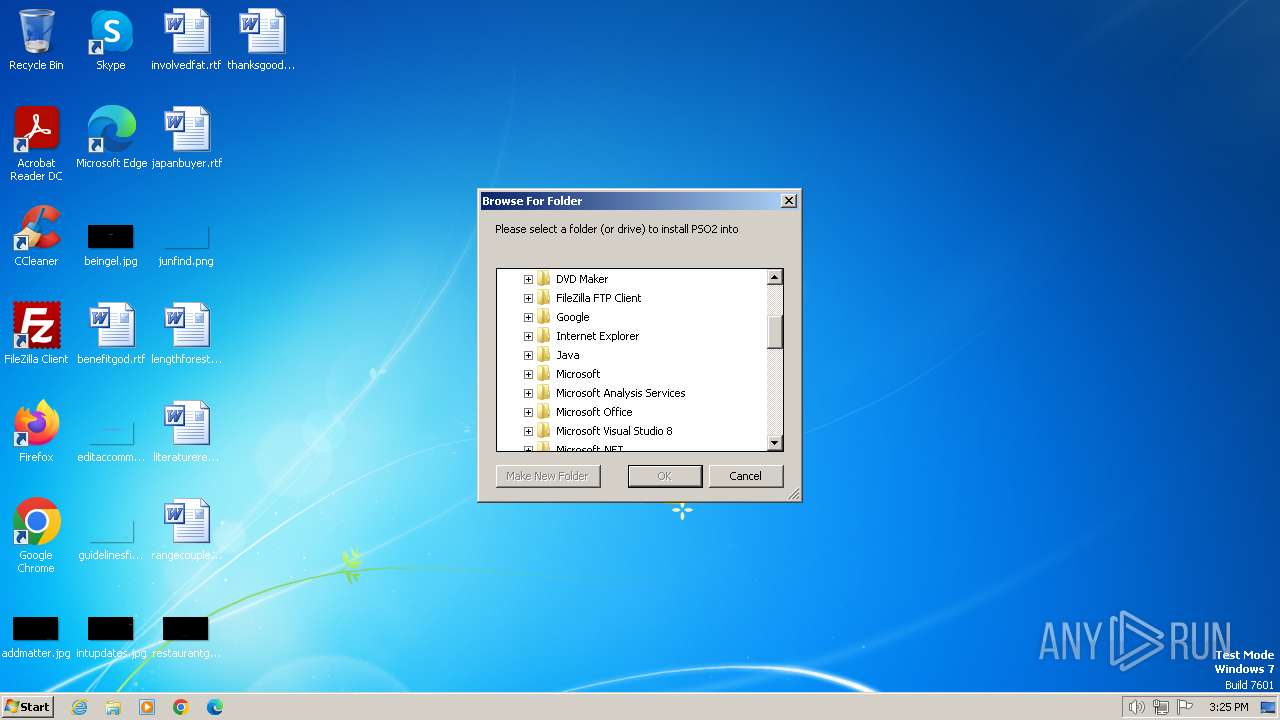This screenshot has width=1280, height=720.
Task: Click the network tray icon
Action: 1161,707
